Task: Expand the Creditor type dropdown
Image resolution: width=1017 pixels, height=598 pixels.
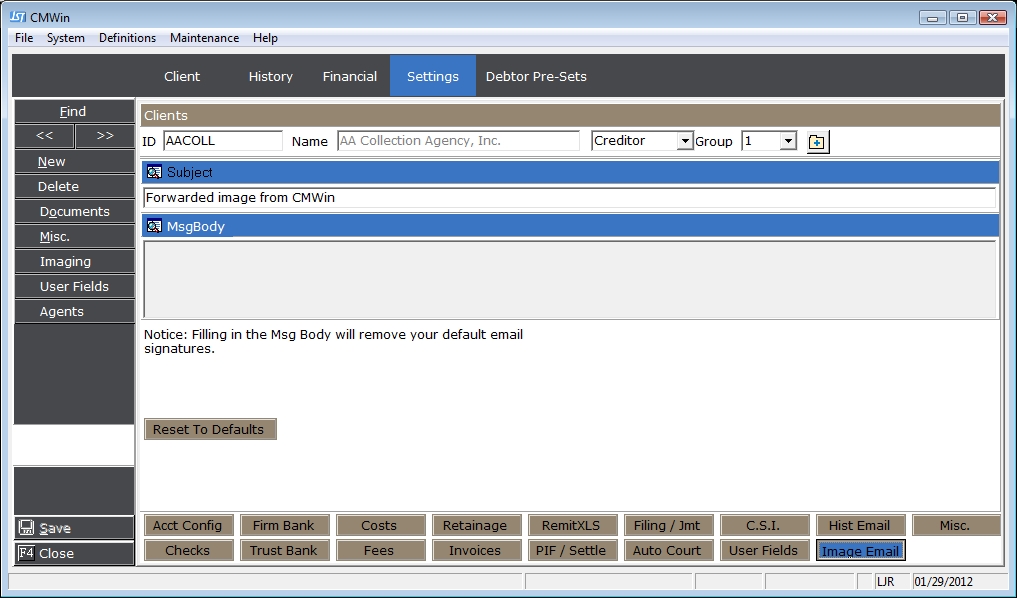Action: click(x=685, y=141)
